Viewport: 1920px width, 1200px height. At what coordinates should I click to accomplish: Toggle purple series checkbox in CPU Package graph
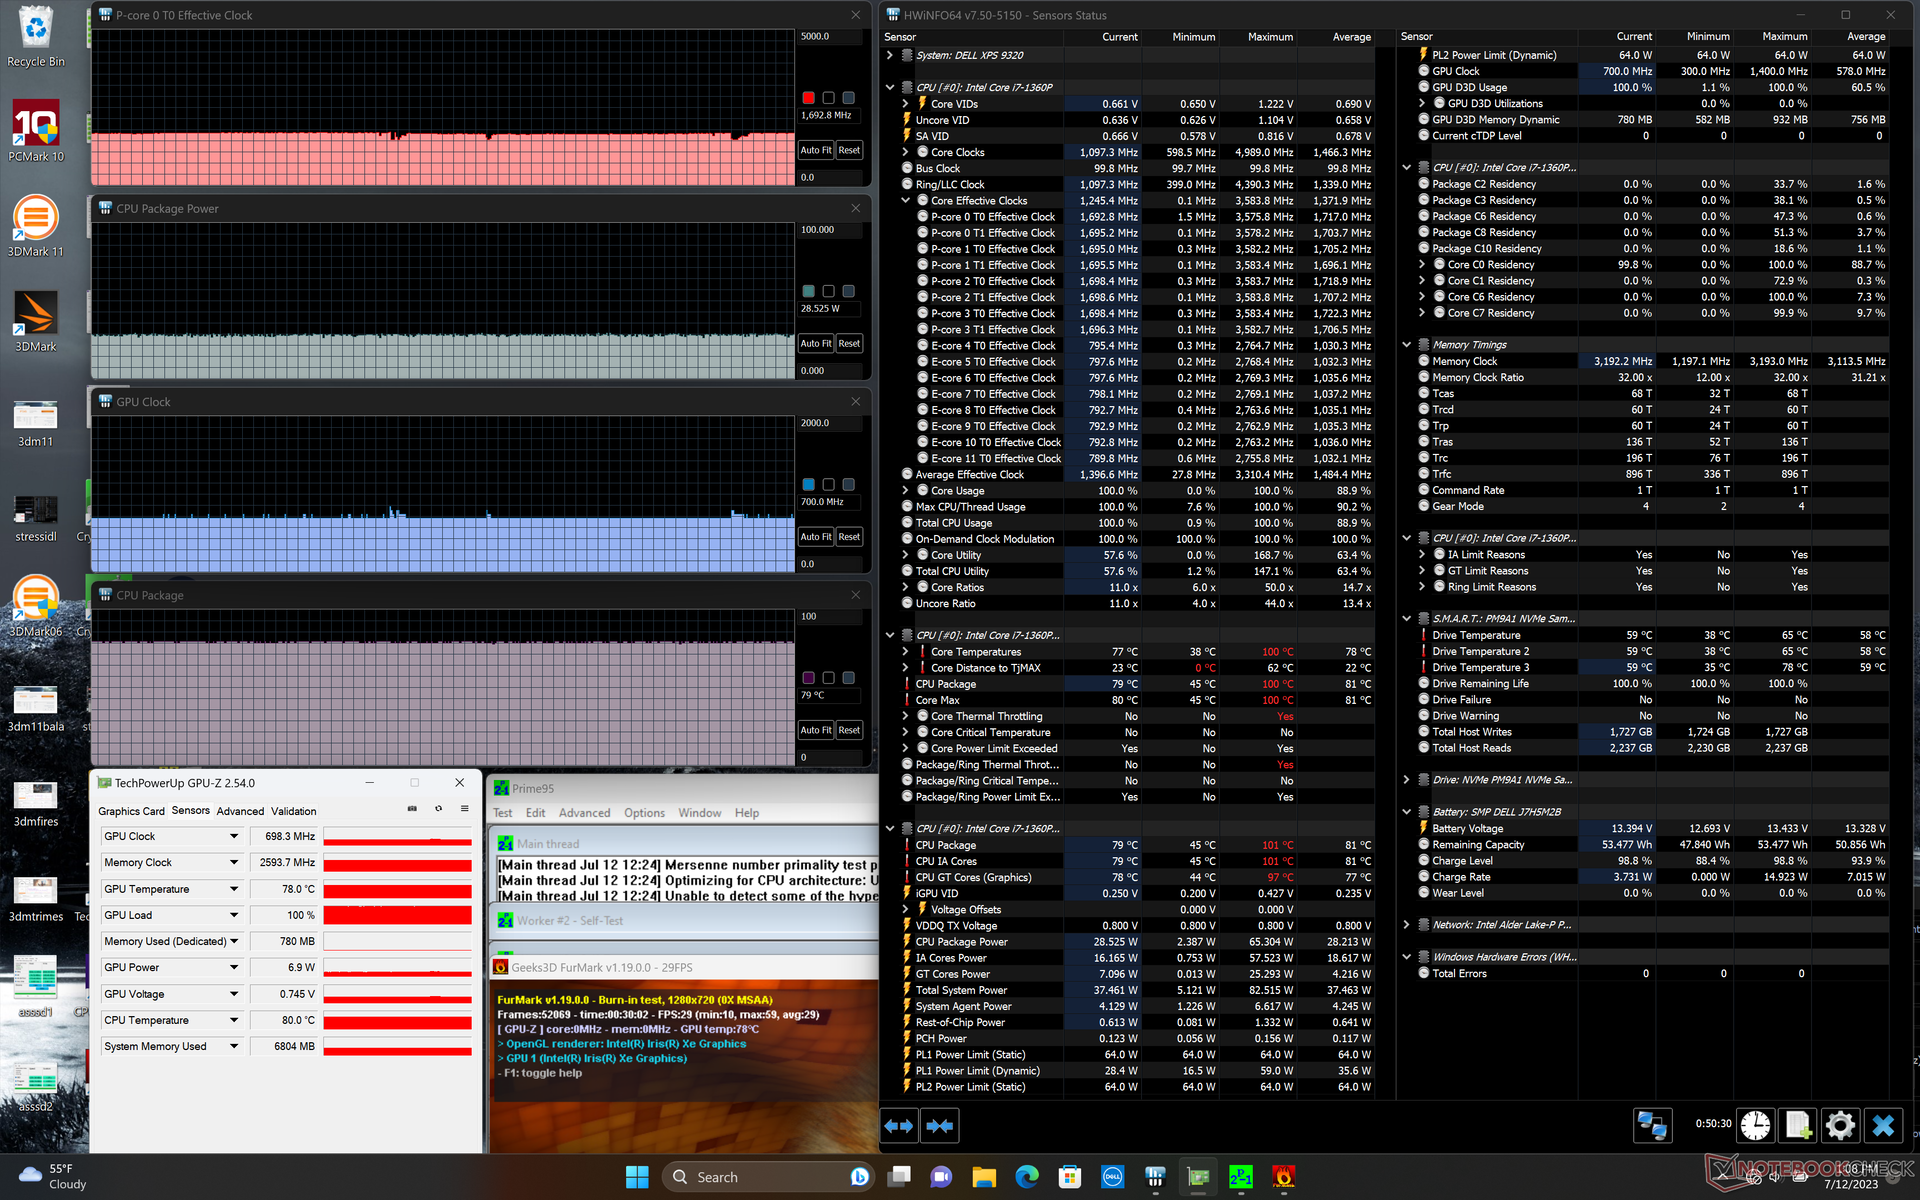[808, 678]
